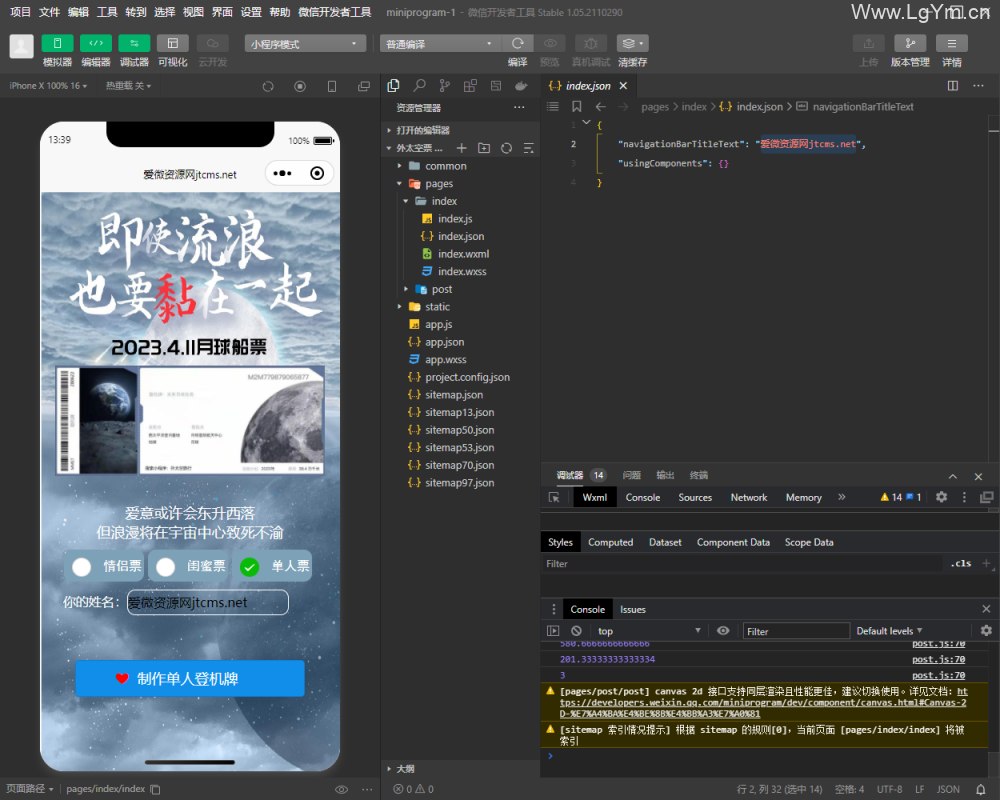Image resolution: width=1000 pixels, height=800 pixels.
Task: Click the Styles Filter input field
Action: (742, 563)
